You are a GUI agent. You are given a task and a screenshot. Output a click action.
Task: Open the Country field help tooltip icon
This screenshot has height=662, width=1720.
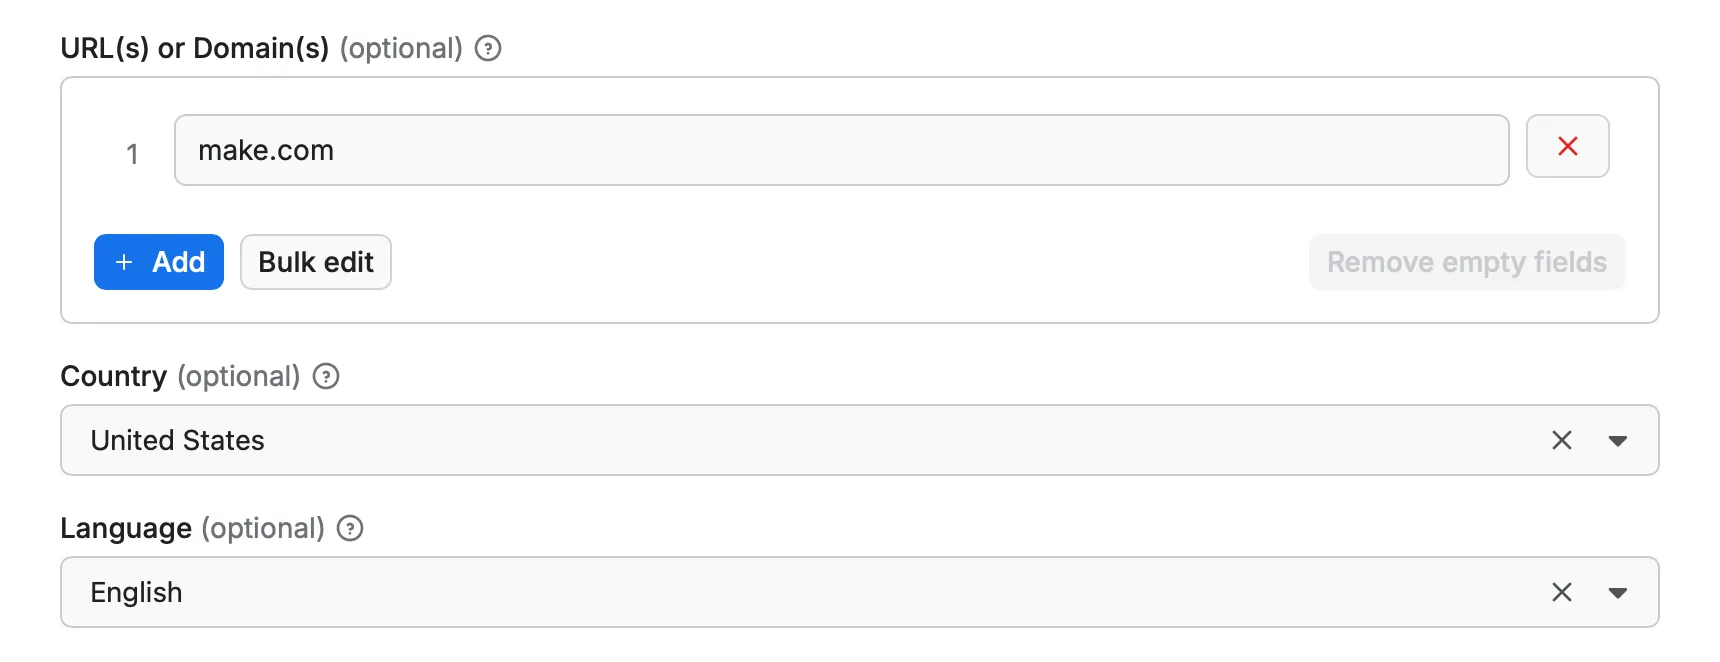pos(326,376)
